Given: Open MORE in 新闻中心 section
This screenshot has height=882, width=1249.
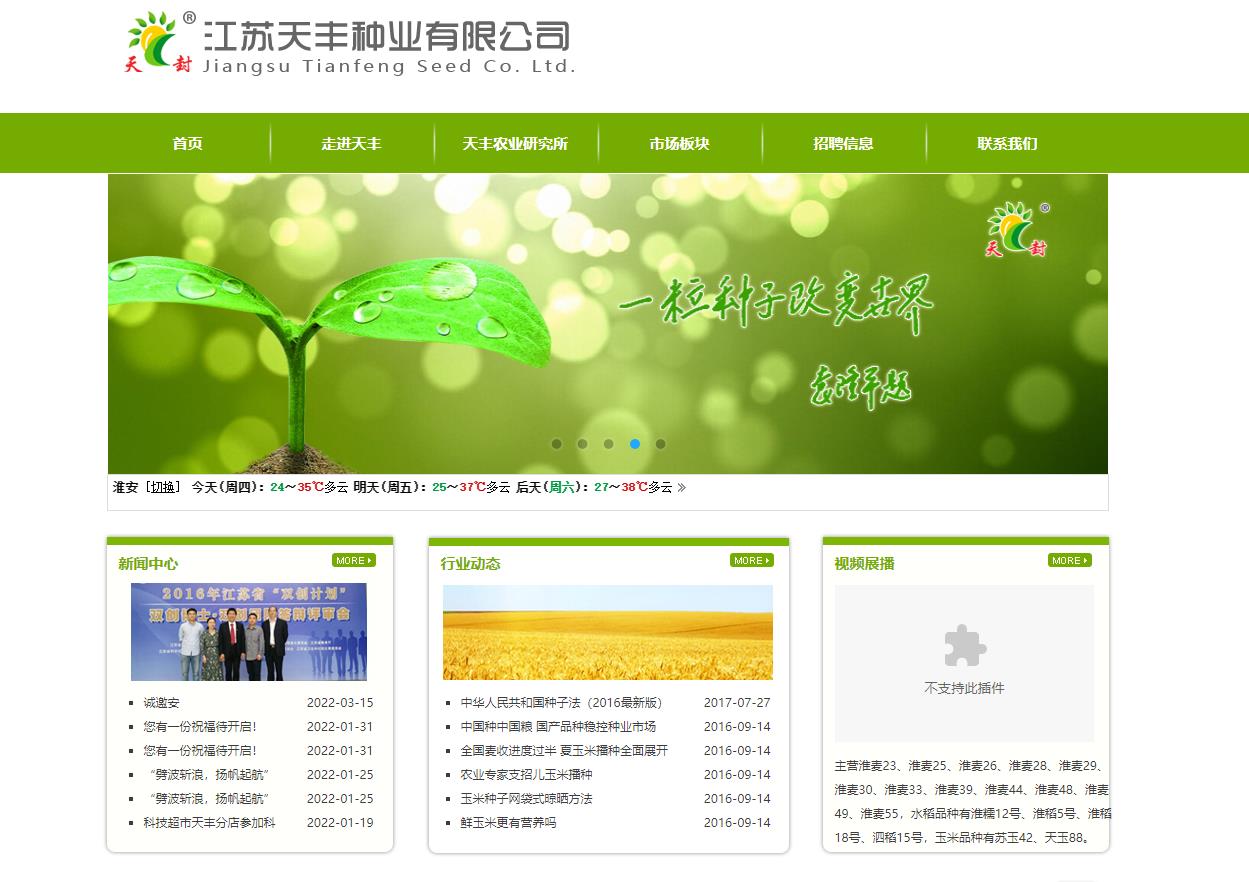Looking at the screenshot, I should (x=353, y=560).
